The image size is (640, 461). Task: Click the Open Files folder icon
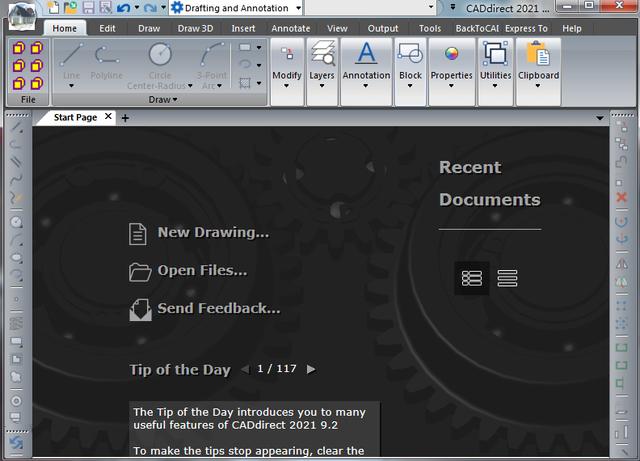[139, 271]
